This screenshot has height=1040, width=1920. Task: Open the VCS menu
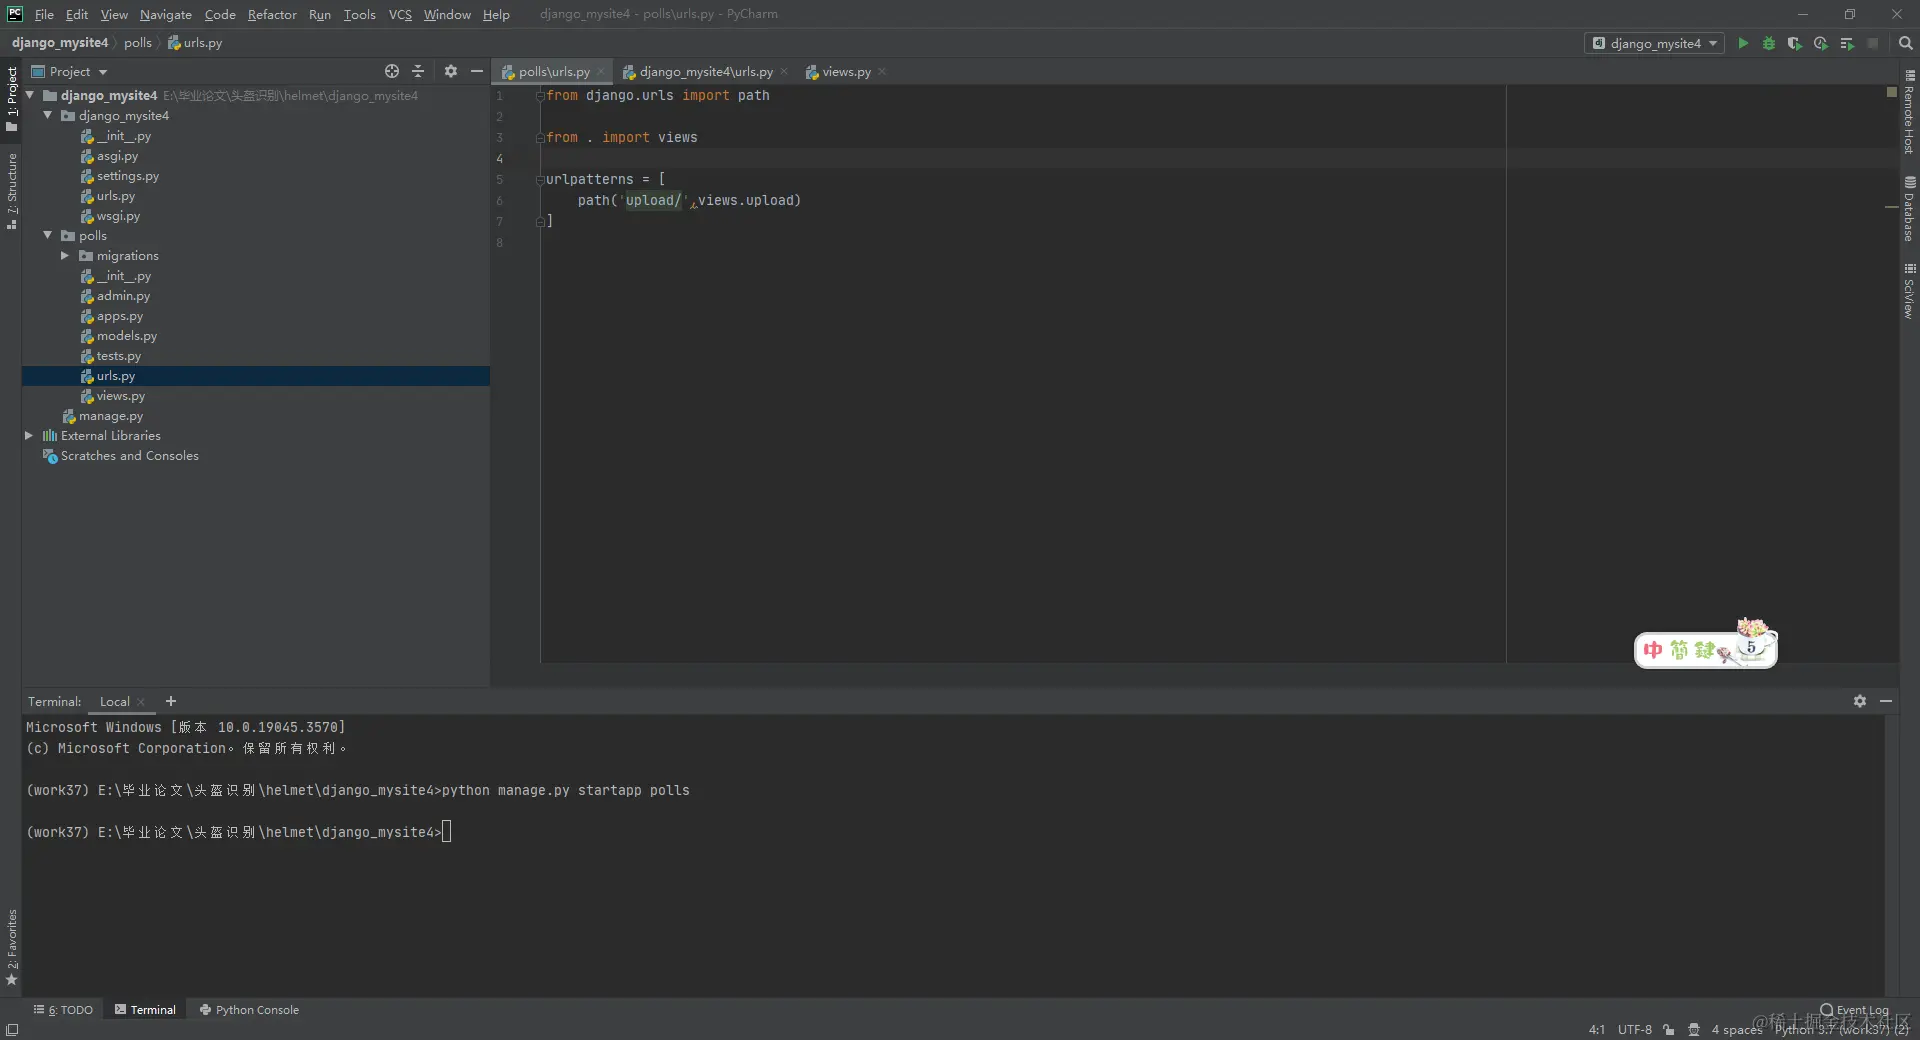[x=400, y=14]
